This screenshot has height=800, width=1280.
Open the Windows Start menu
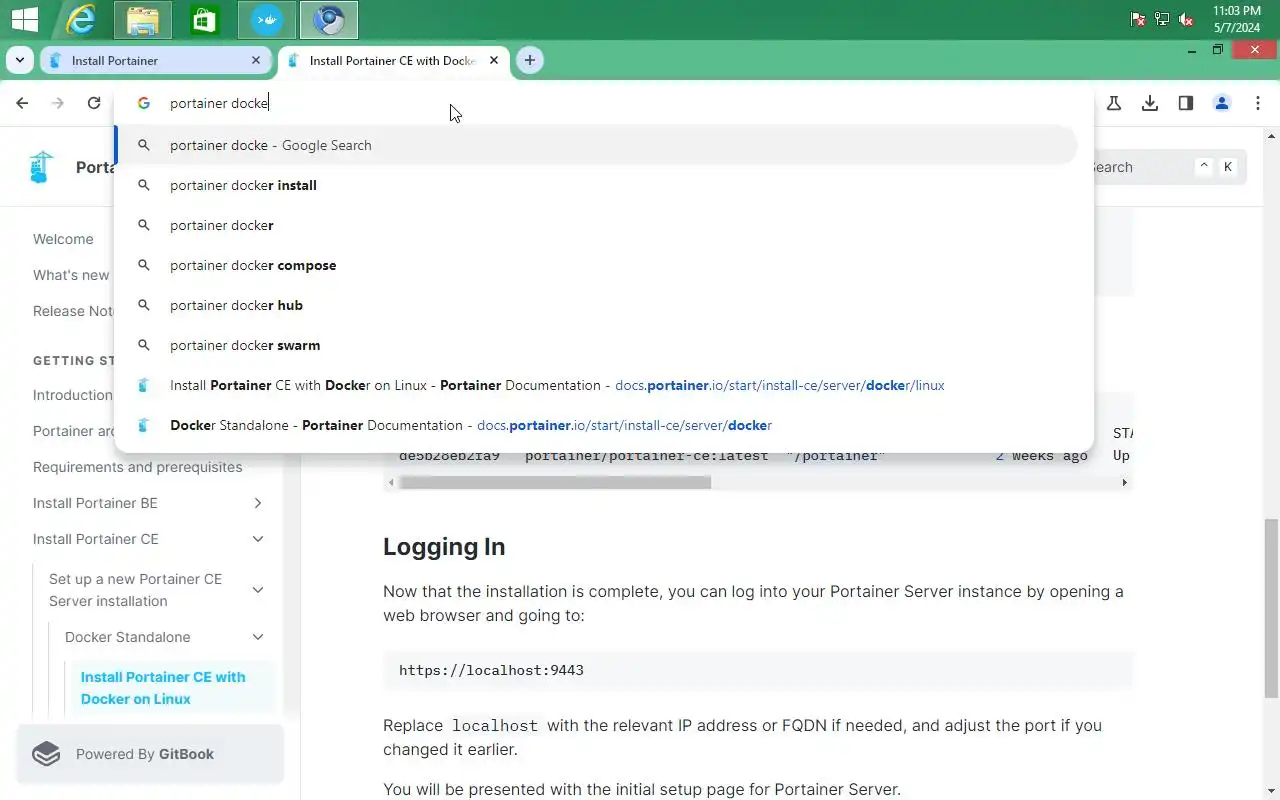[x=24, y=19]
